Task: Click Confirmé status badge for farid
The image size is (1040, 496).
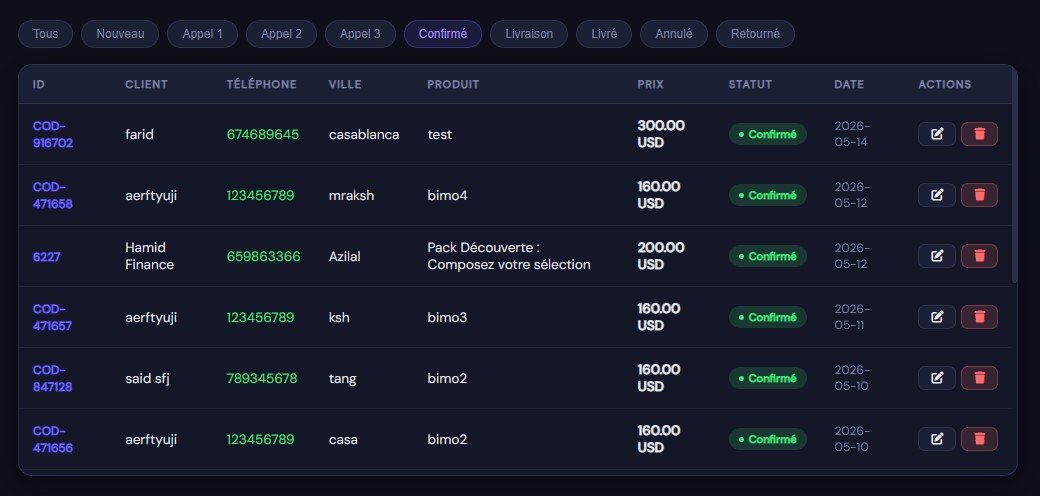Action: click(x=768, y=134)
